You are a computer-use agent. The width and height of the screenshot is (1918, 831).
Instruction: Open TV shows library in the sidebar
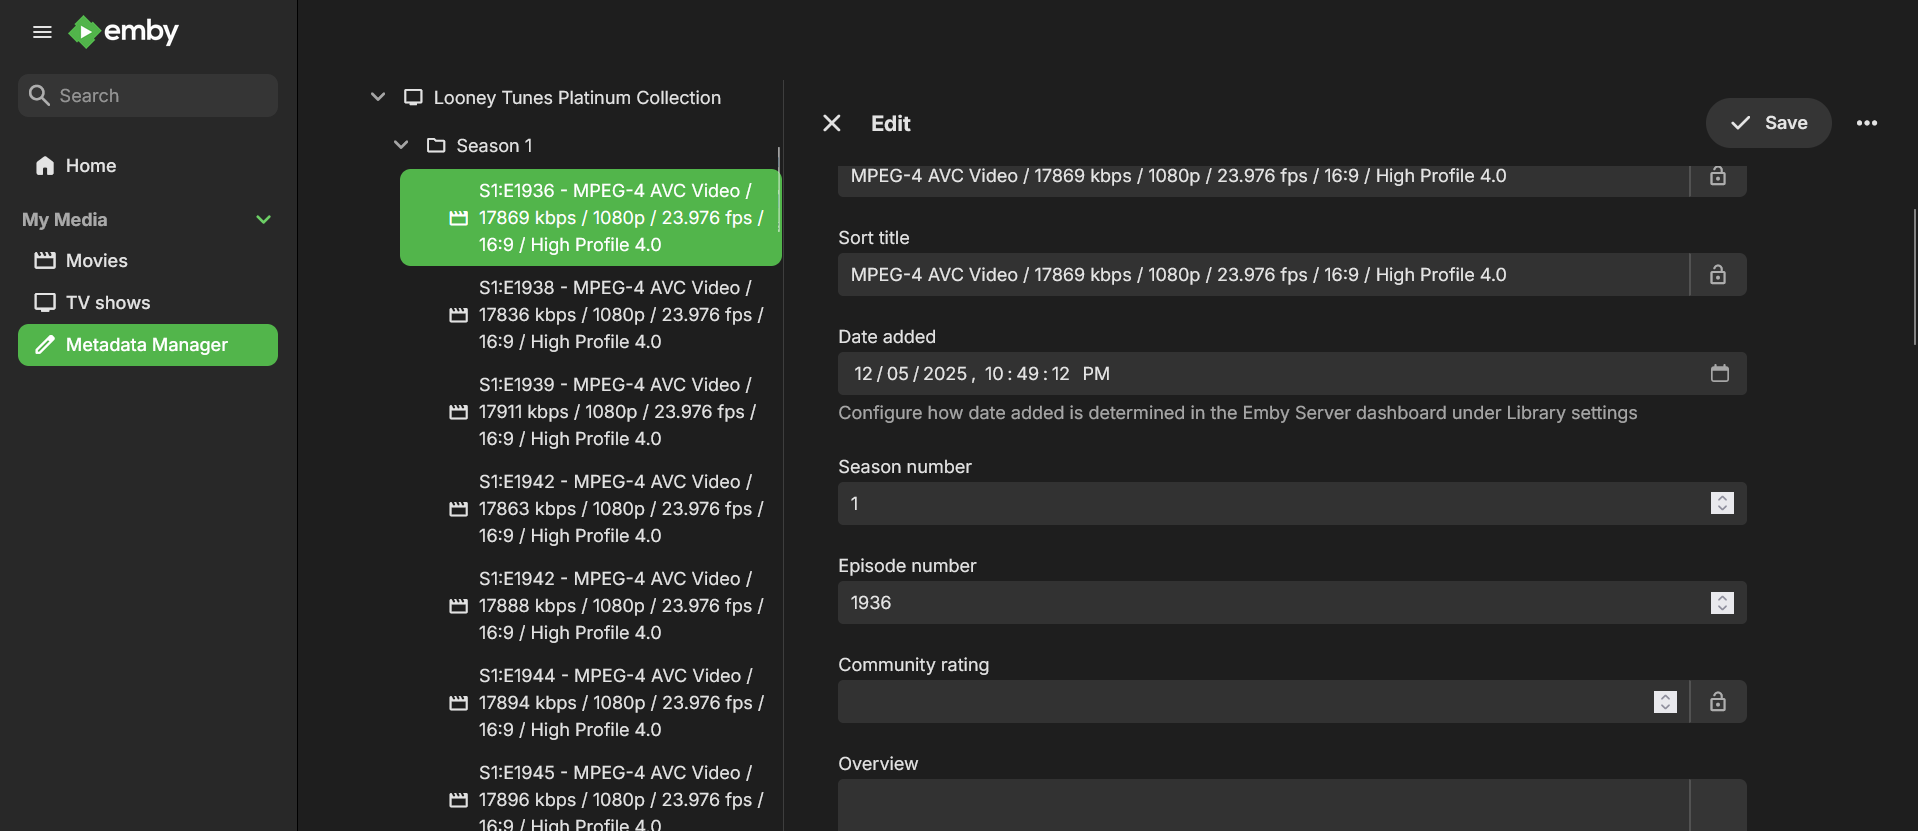click(107, 303)
